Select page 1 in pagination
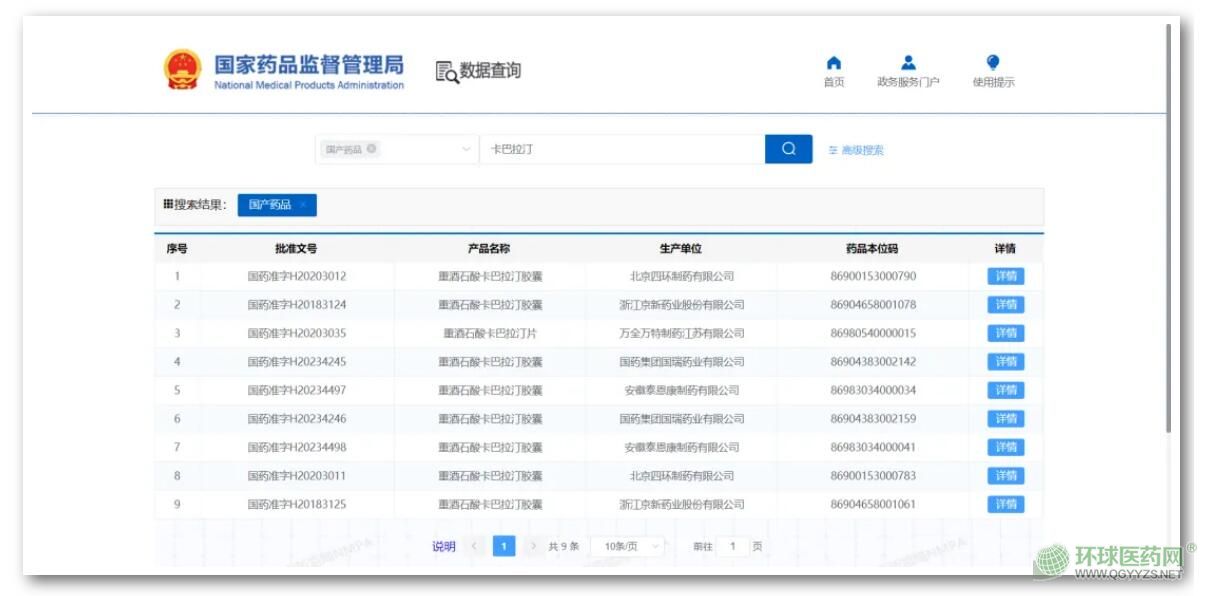This screenshot has width=1208, height=596. [504, 546]
